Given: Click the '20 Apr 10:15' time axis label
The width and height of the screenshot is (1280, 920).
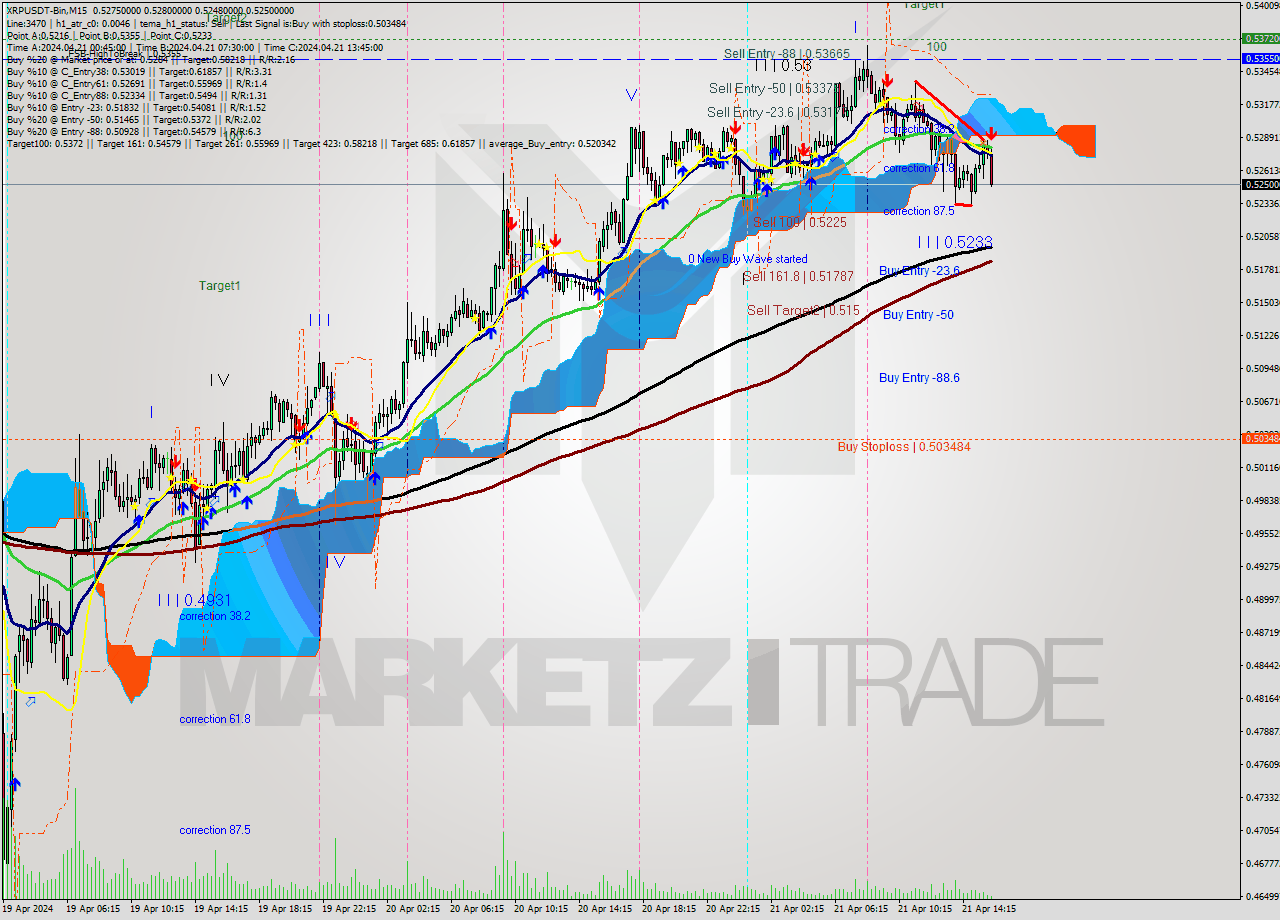Looking at the screenshot, I should 540,909.
